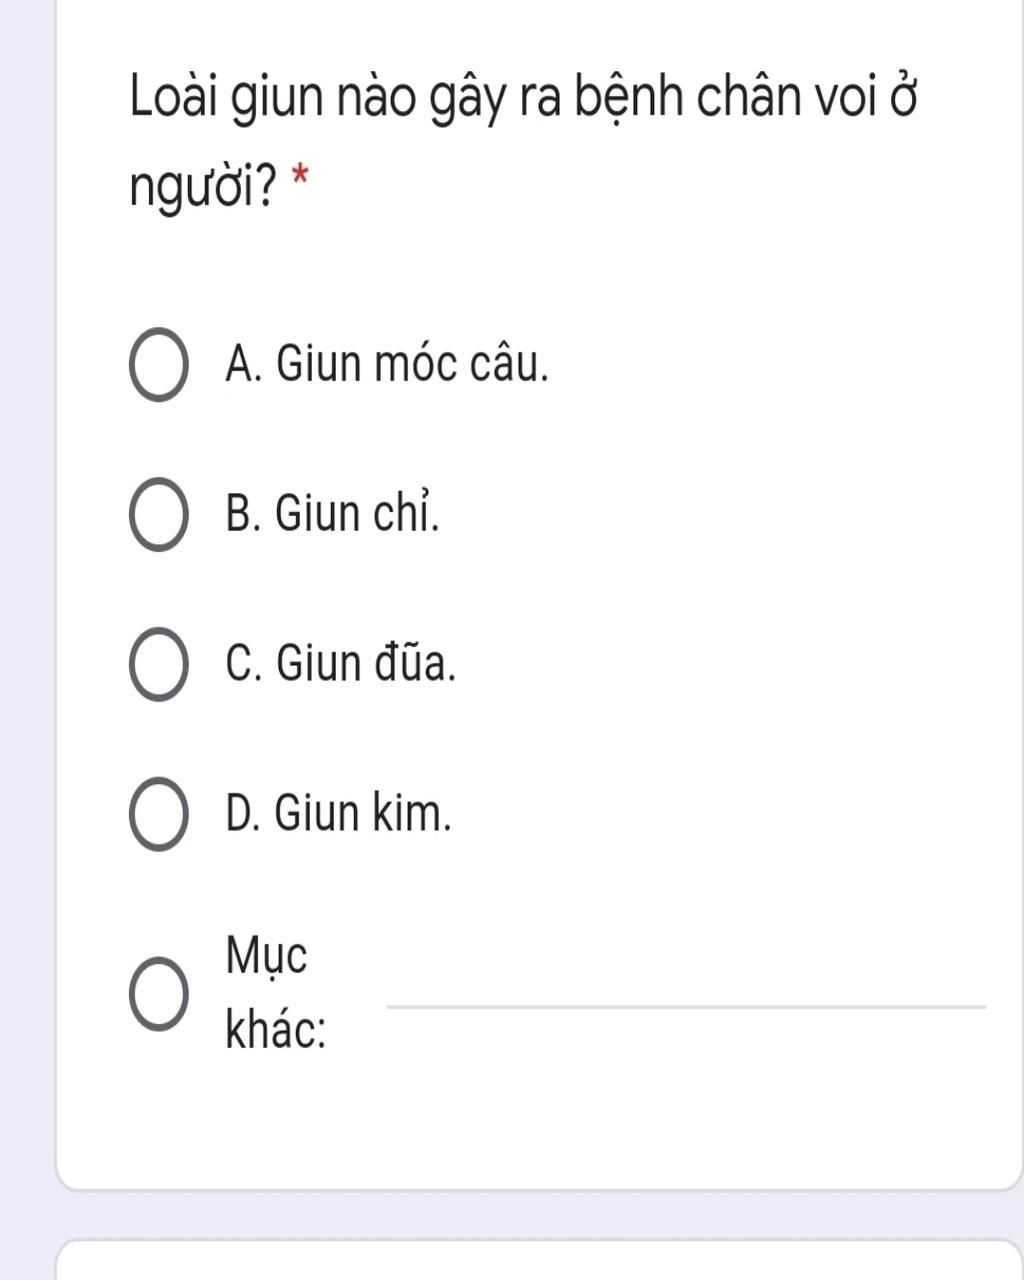Click the word 'người?' in the question
This screenshot has width=1024, height=1280.
tap(204, 186)
